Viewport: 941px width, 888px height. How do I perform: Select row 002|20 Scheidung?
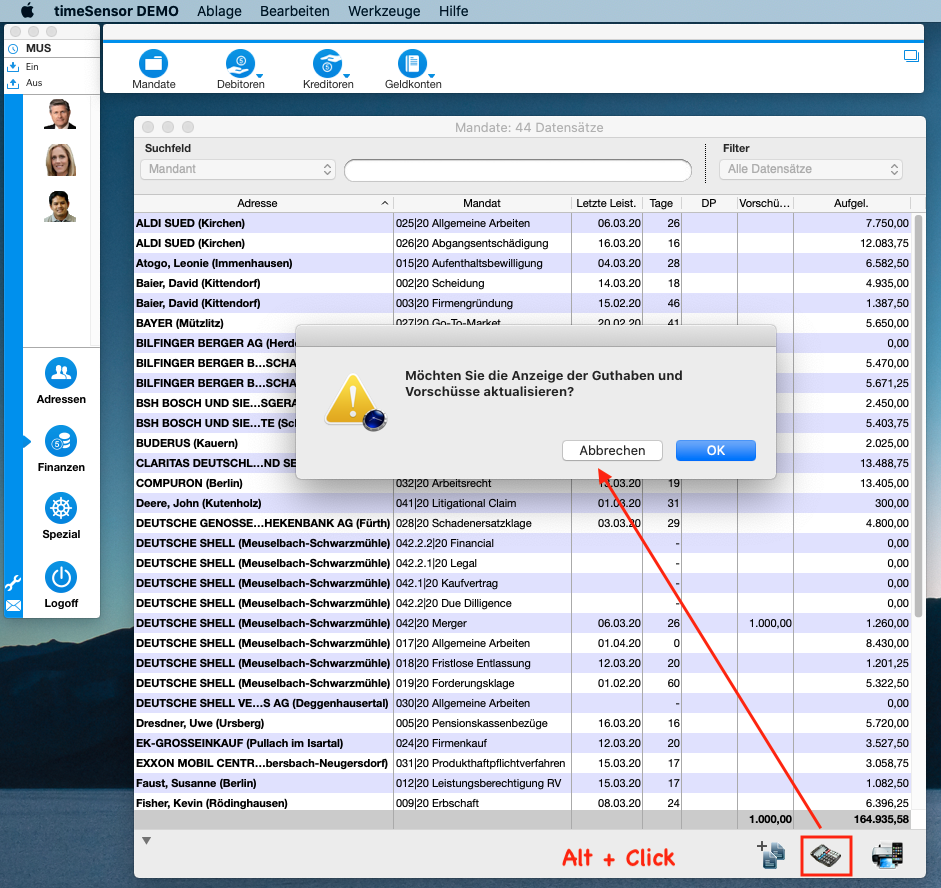tap(523, 283)
